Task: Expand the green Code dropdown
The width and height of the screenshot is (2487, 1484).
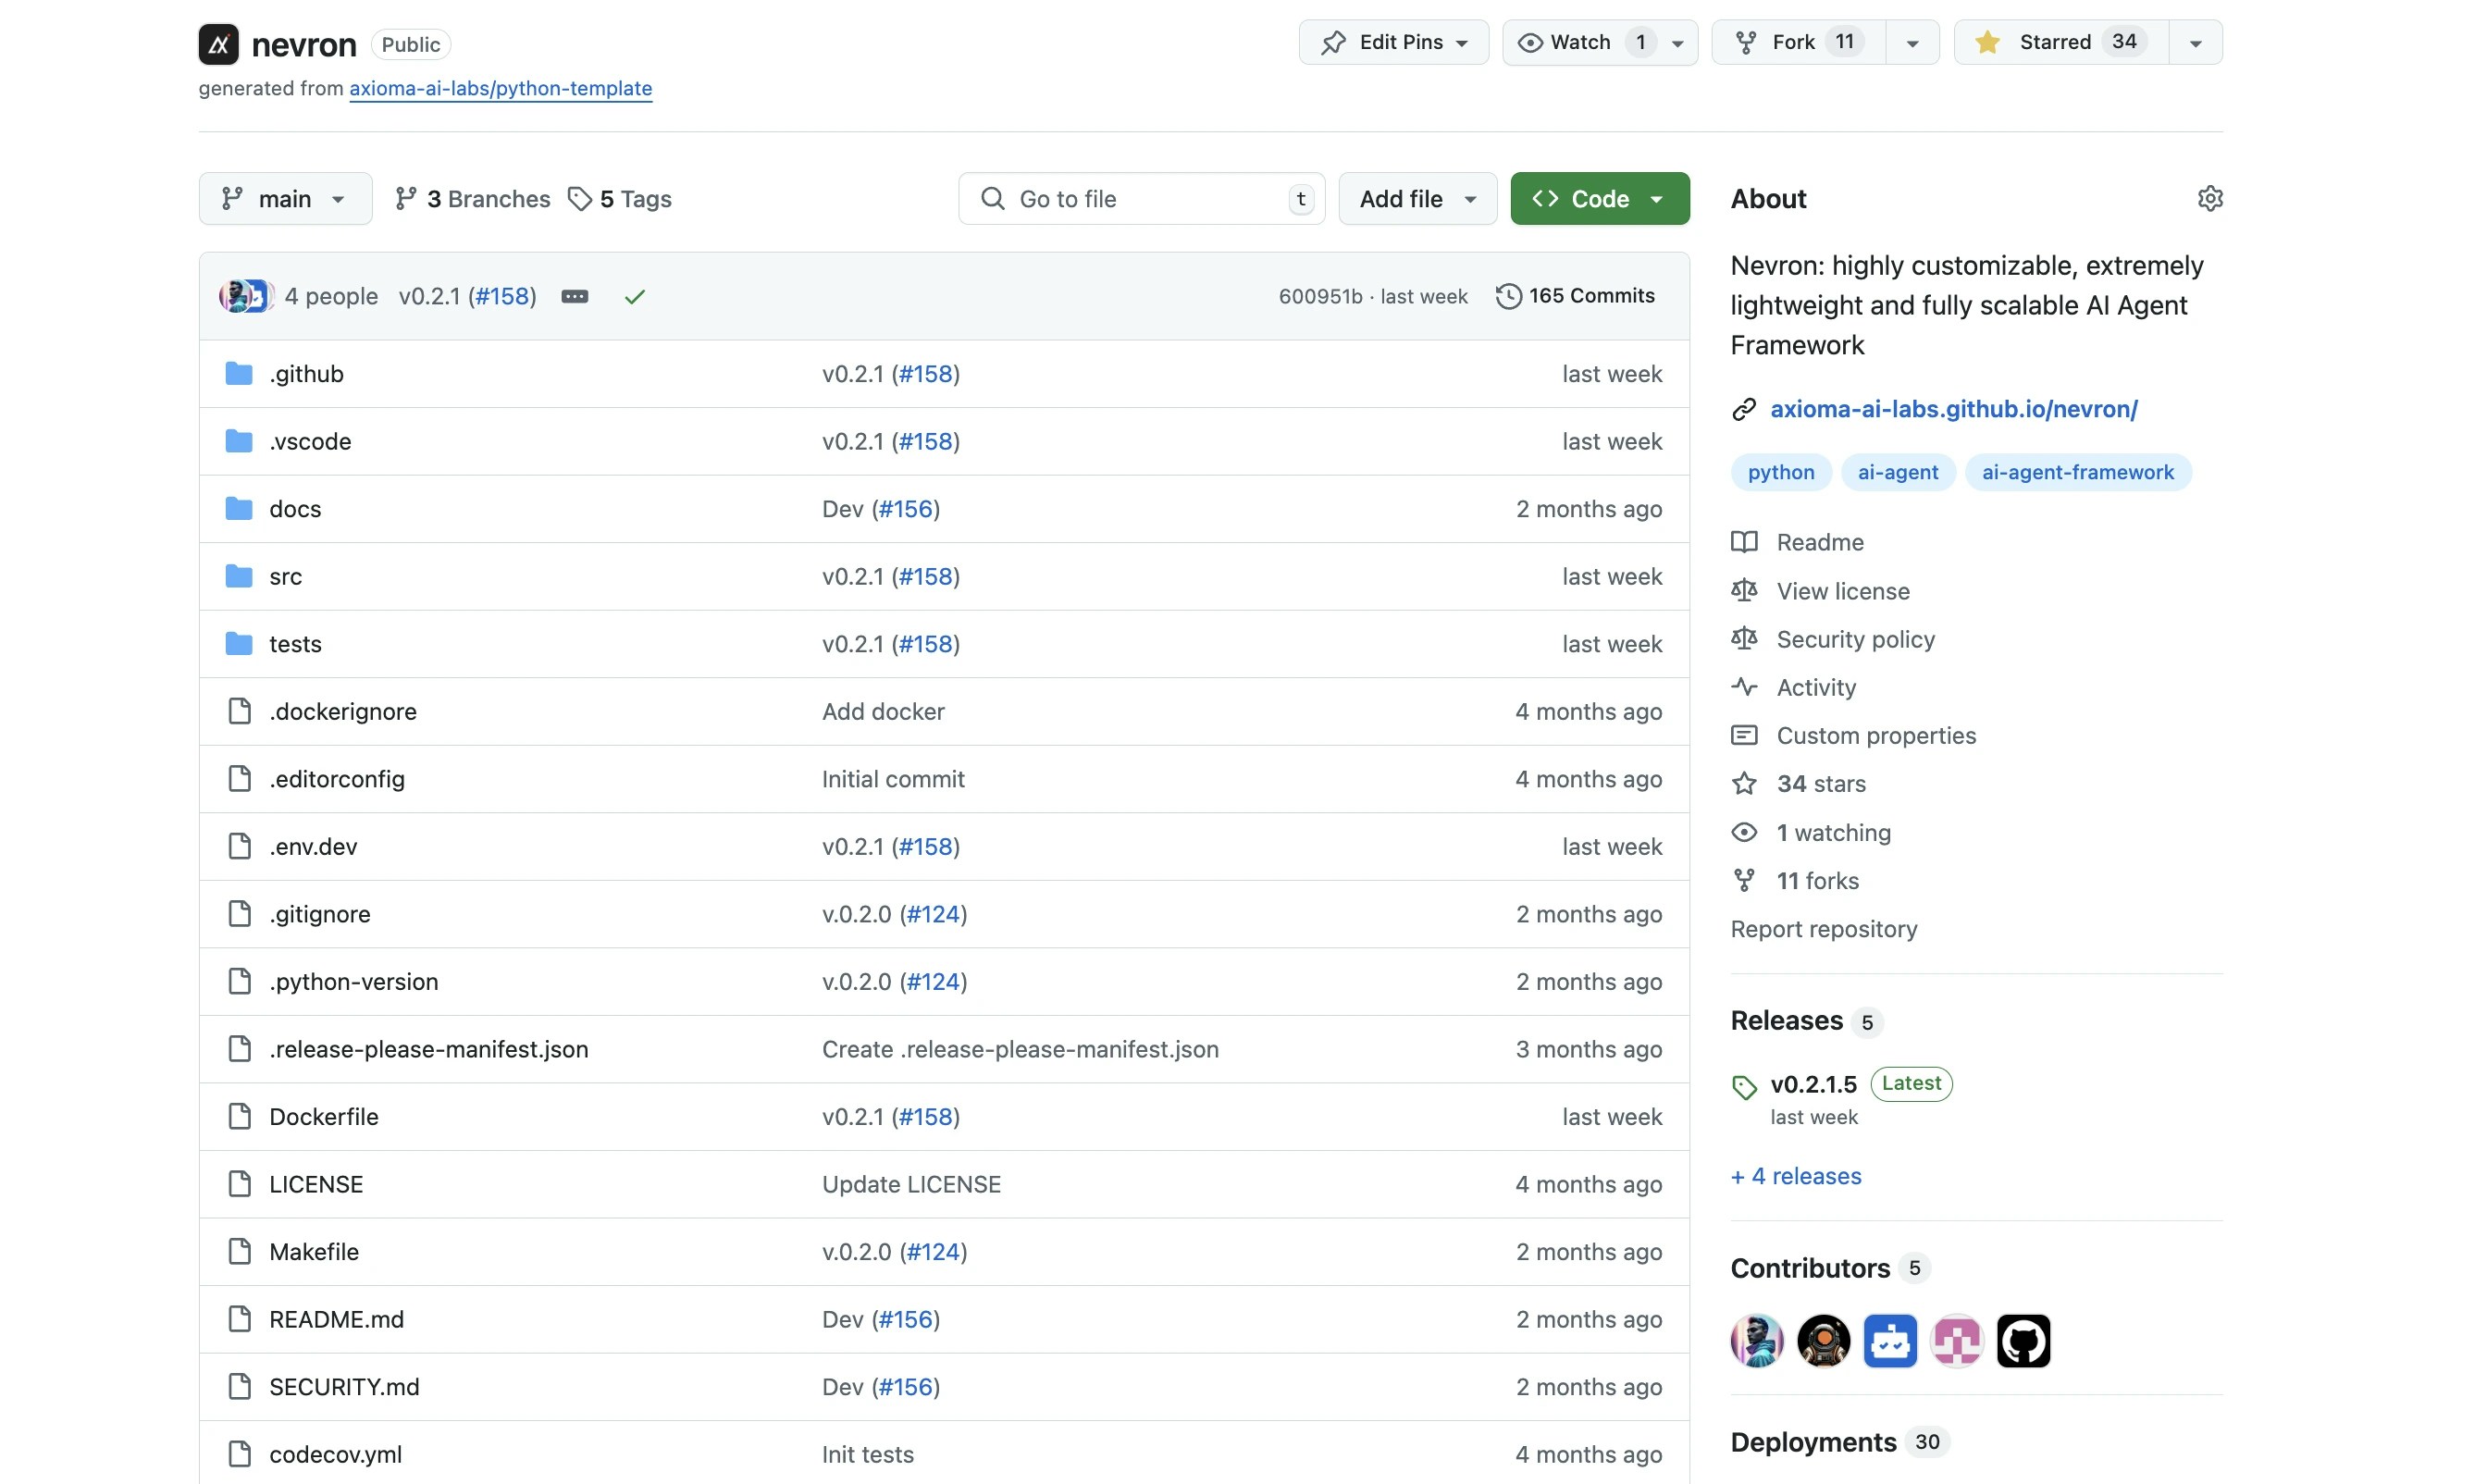Action: click(1599, 199)
